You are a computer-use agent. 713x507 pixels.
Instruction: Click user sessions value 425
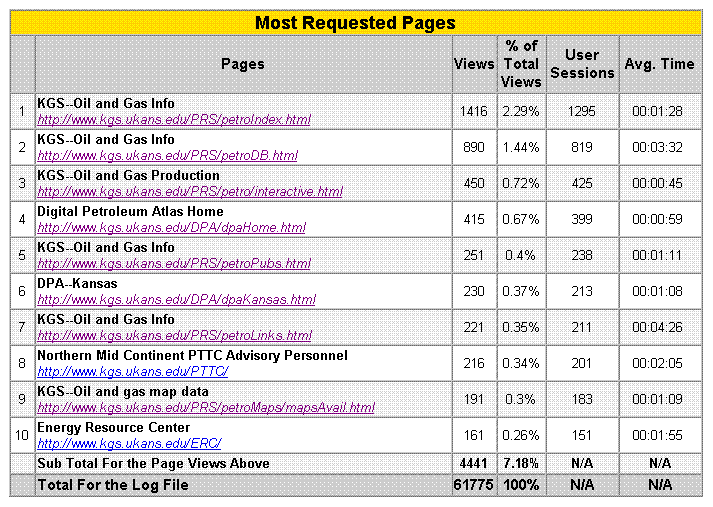(582, 183)
